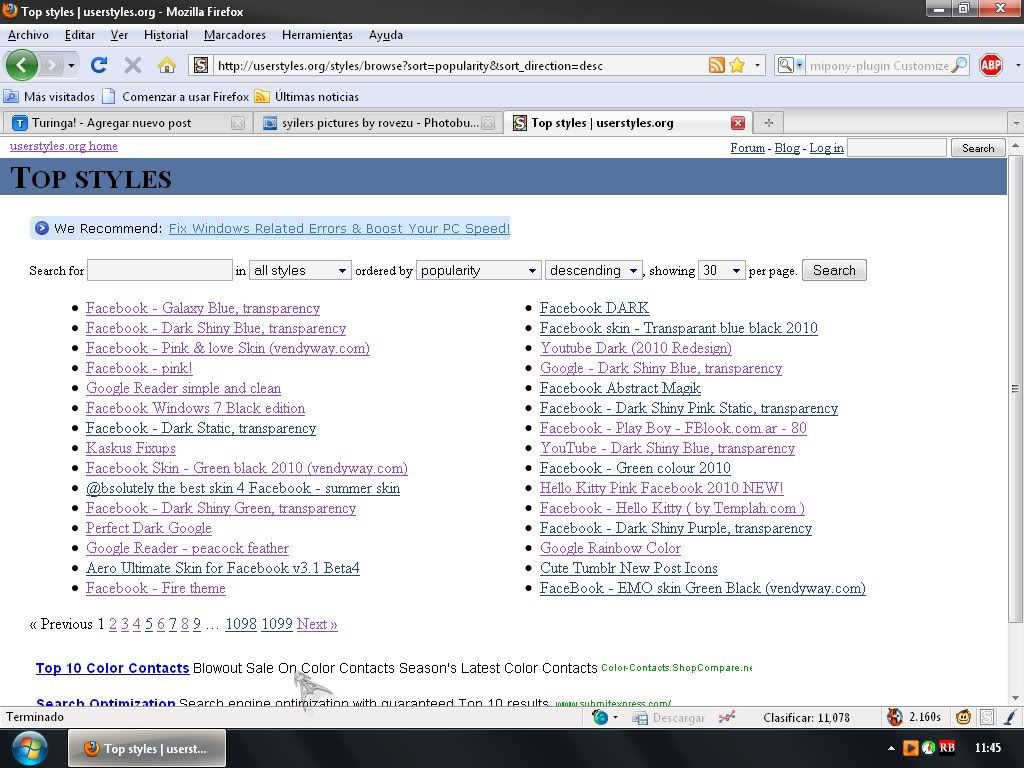This screenshot has height=768, width=1024.
Task: Click the Next » pagination link
Action: coord(317,624)
